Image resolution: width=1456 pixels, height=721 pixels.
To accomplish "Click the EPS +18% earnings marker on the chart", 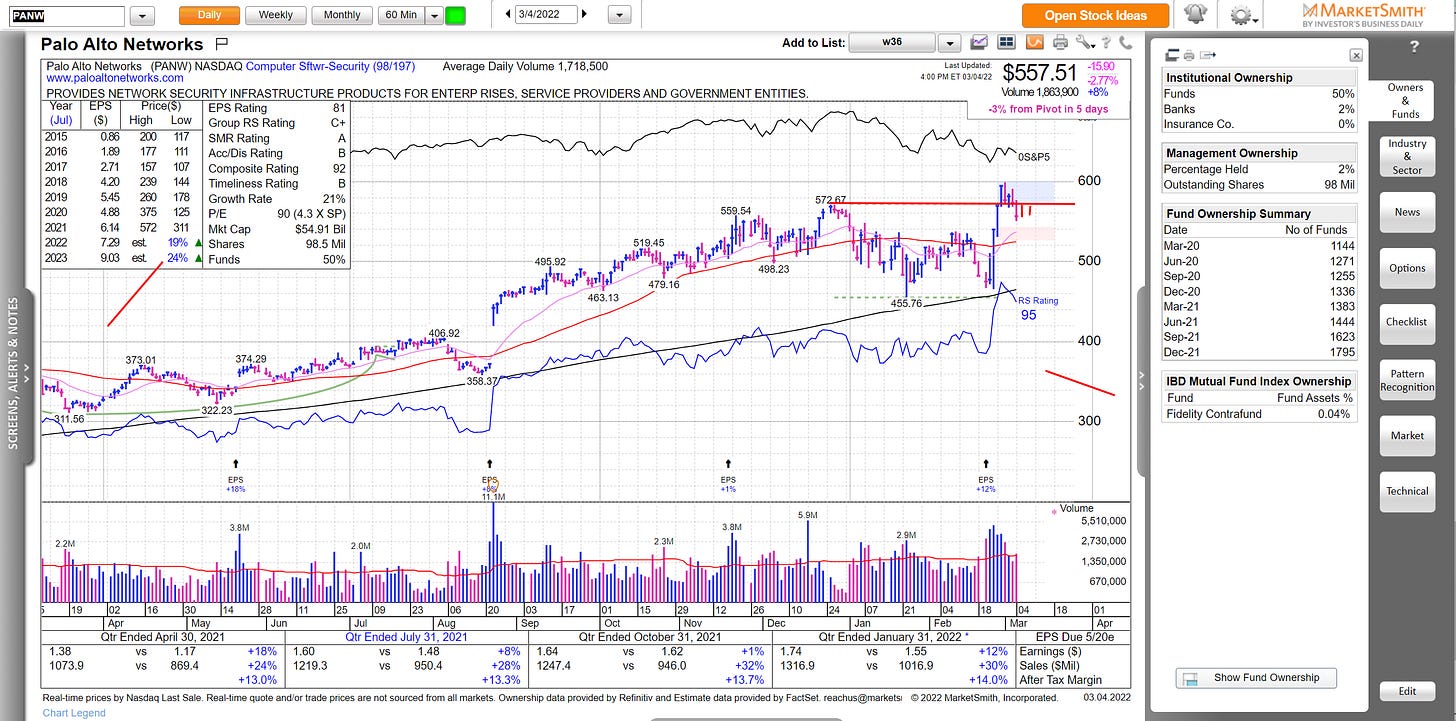I will (x=236, y=476).
